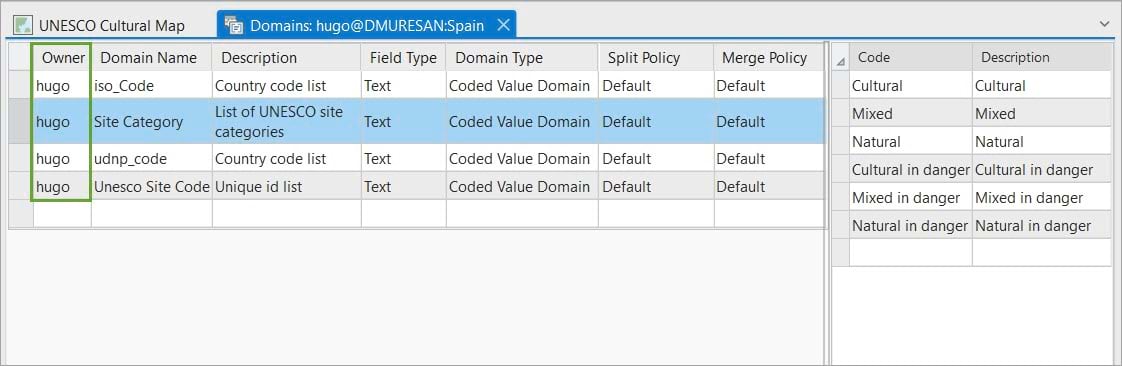Open Field Type cell for udnp_code row
Viewport: 1122px width, 366px height.
coord(404,158)
